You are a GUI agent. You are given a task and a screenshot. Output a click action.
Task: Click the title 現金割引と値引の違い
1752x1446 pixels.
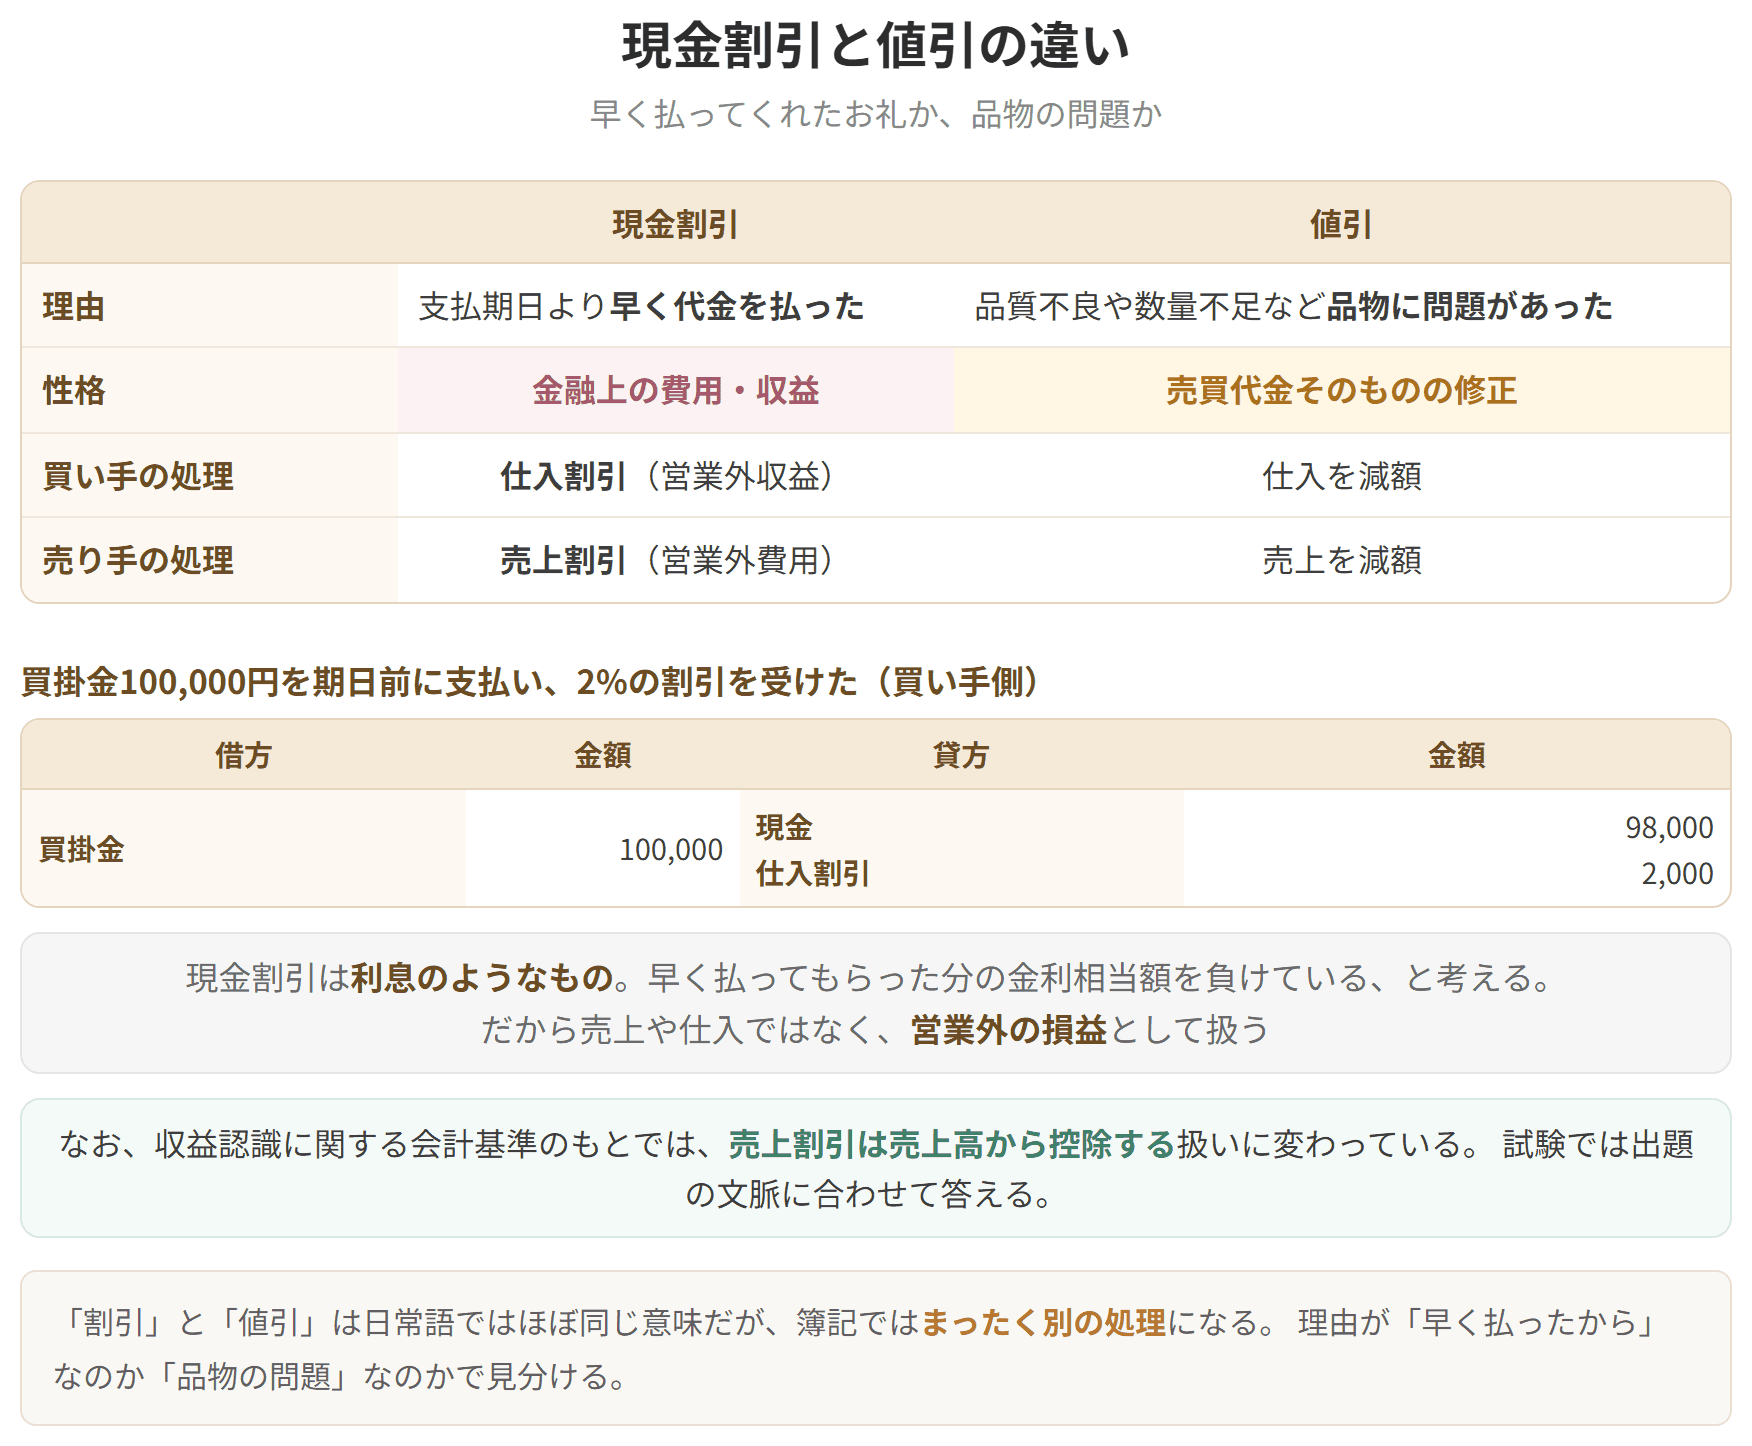click(876, 46)
